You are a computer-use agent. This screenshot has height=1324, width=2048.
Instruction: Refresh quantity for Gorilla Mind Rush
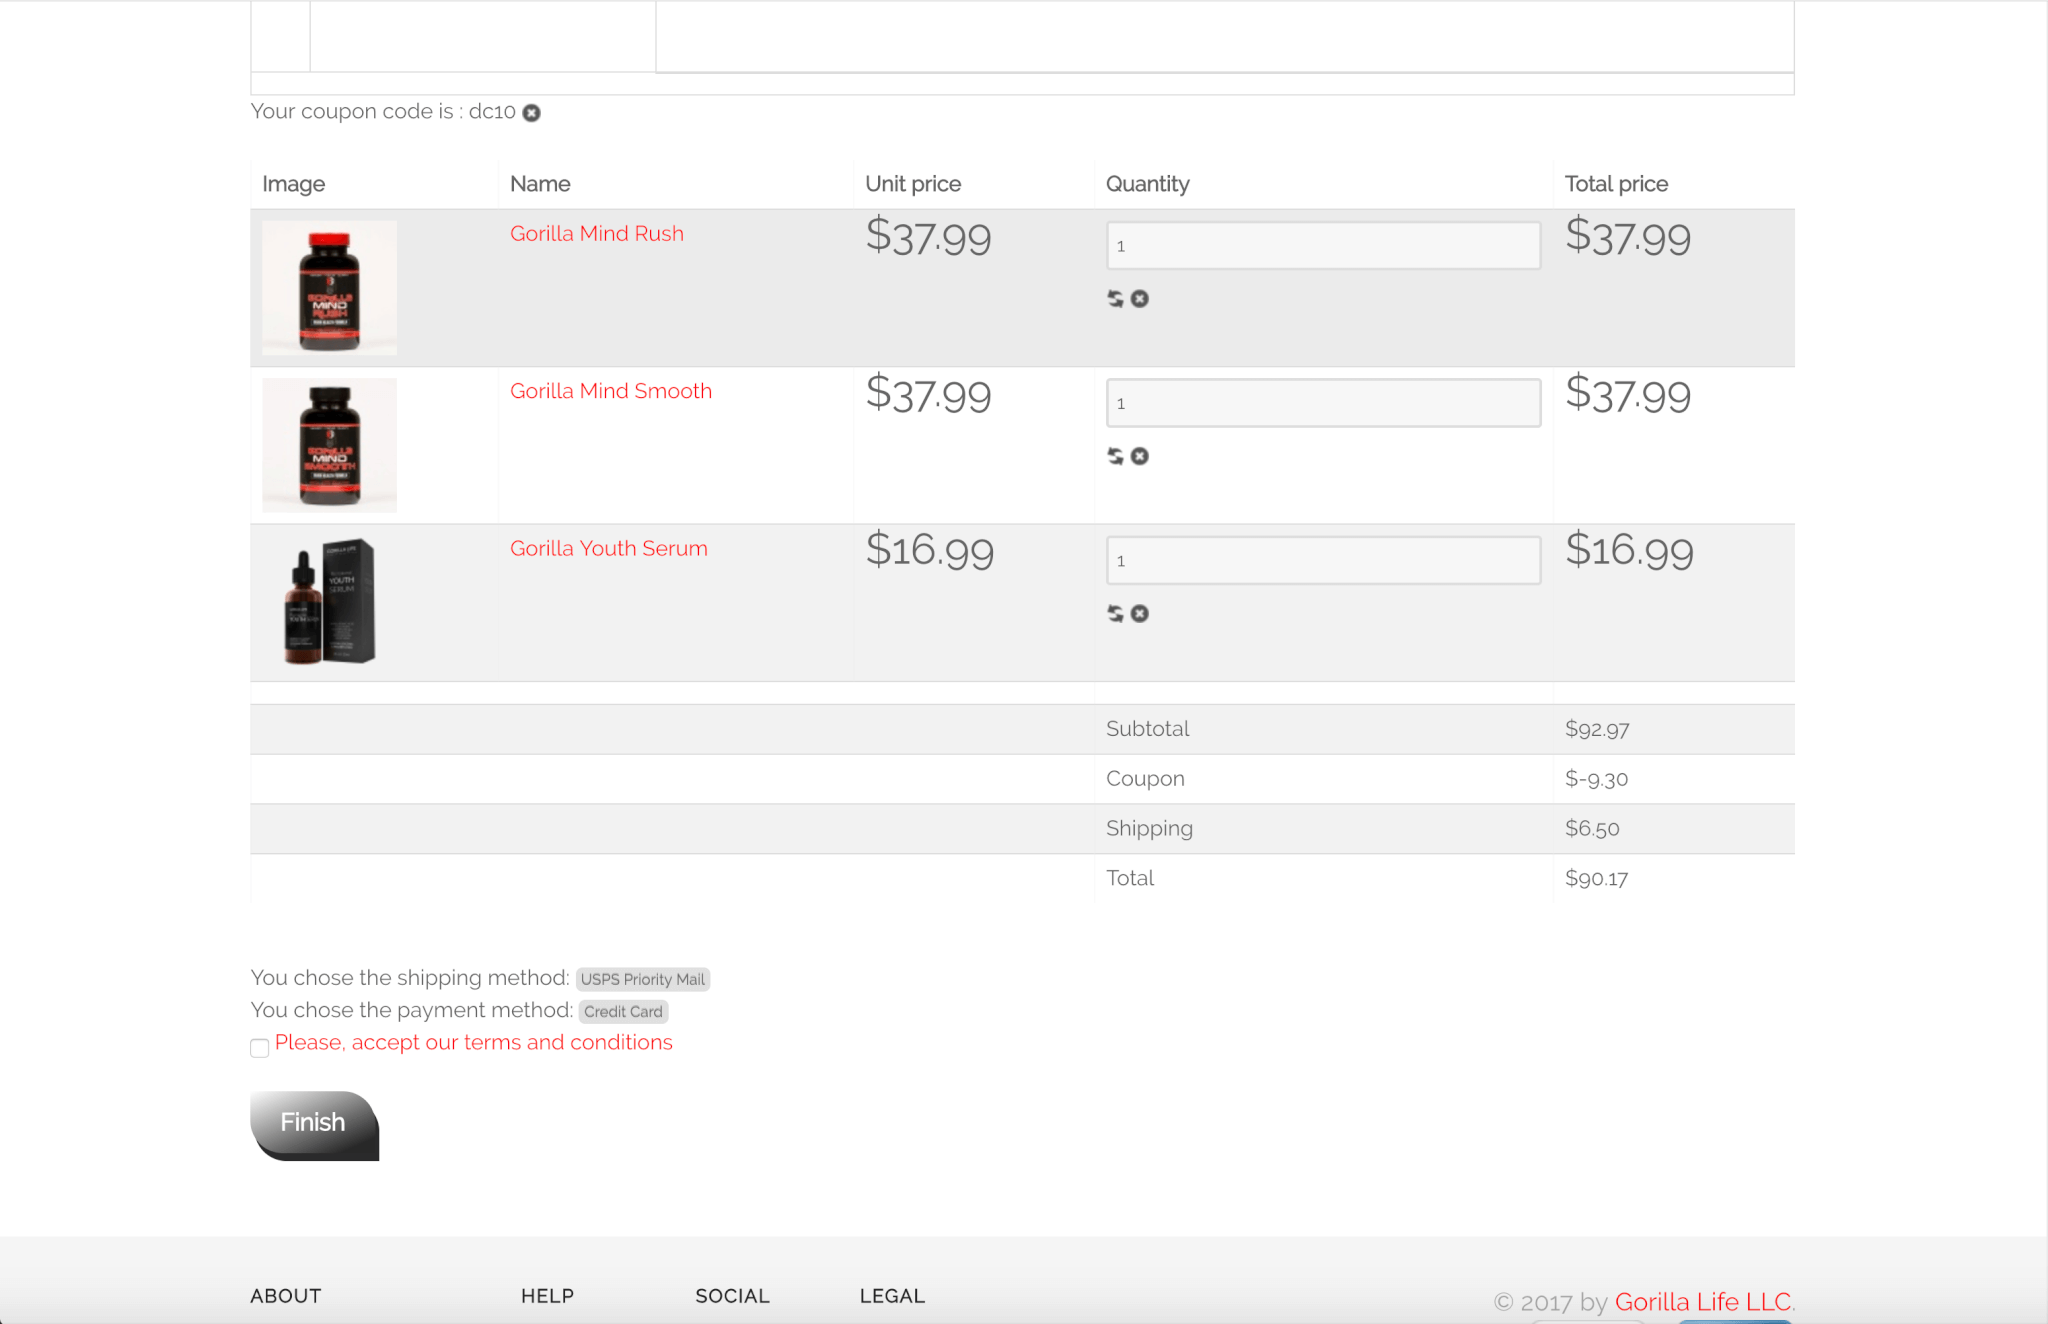coord(1115,299)
